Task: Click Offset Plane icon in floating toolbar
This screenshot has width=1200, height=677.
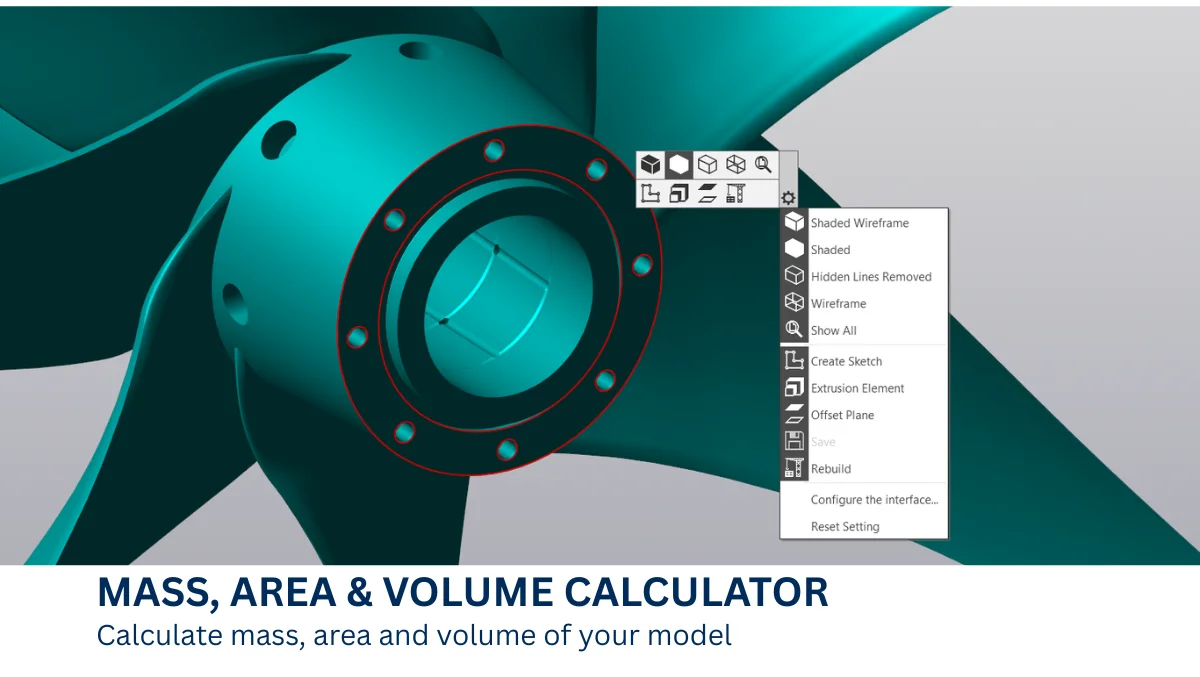Action: (x=707, y=193)
